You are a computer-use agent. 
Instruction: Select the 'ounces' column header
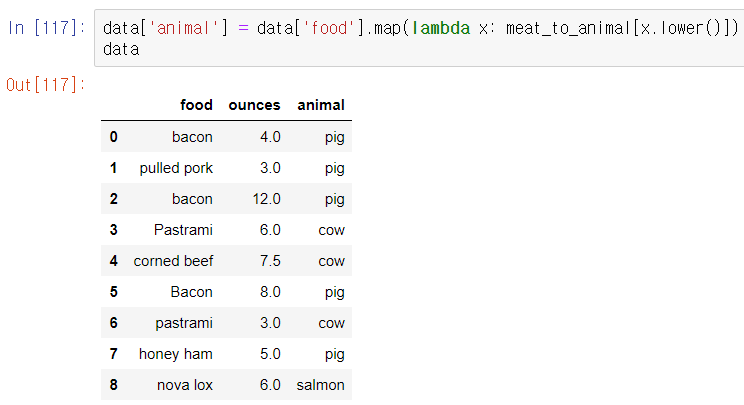point(254,105)
